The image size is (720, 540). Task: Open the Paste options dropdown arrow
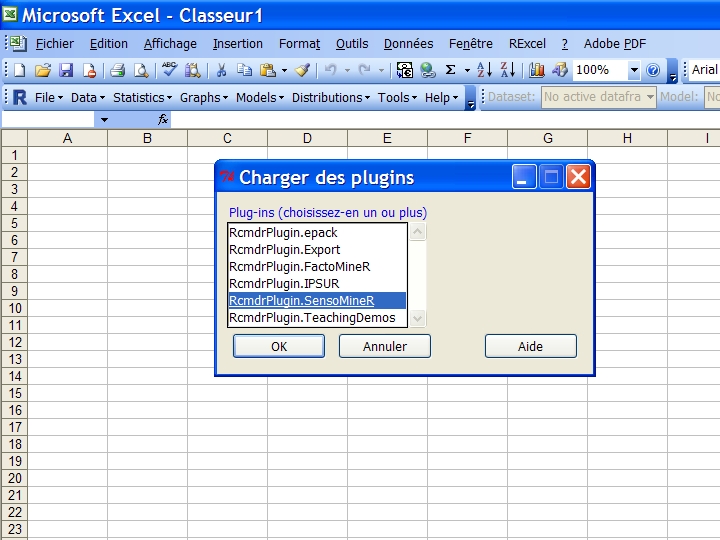[x=284, y=70]
